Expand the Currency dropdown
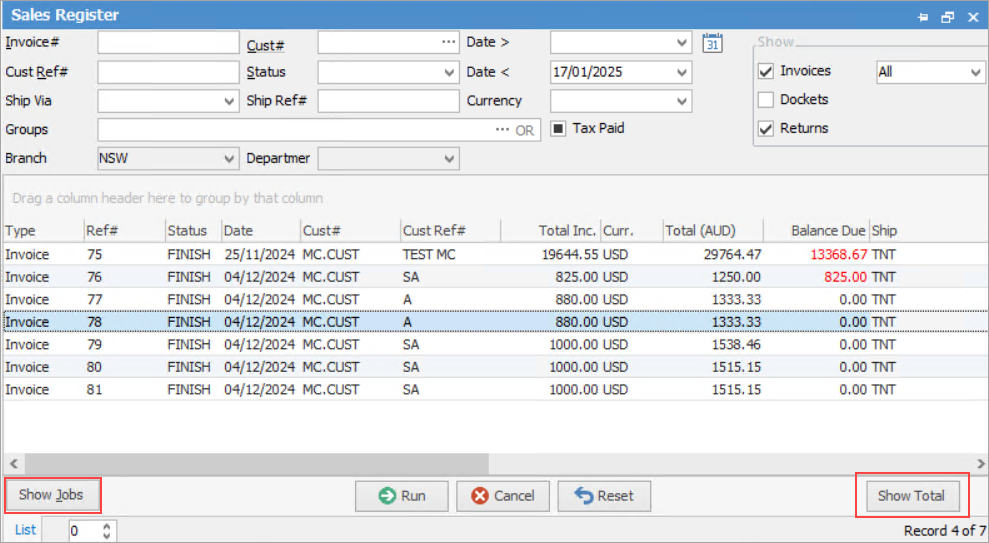989x543 pixels. [682, 102]
